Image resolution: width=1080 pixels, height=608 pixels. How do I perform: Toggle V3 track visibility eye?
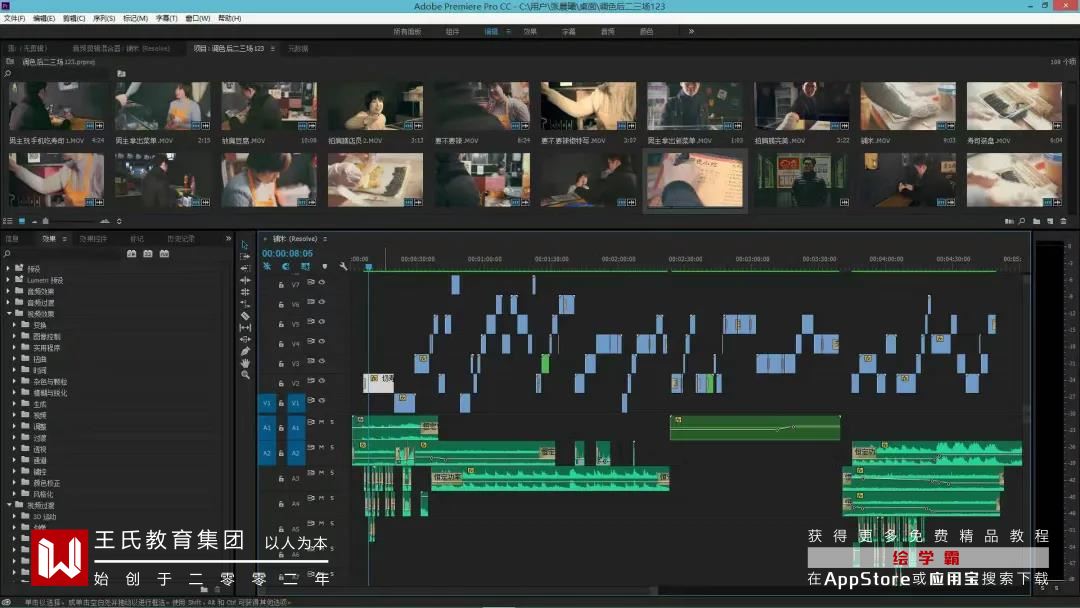pyautogui.click(x=322, y=361)
